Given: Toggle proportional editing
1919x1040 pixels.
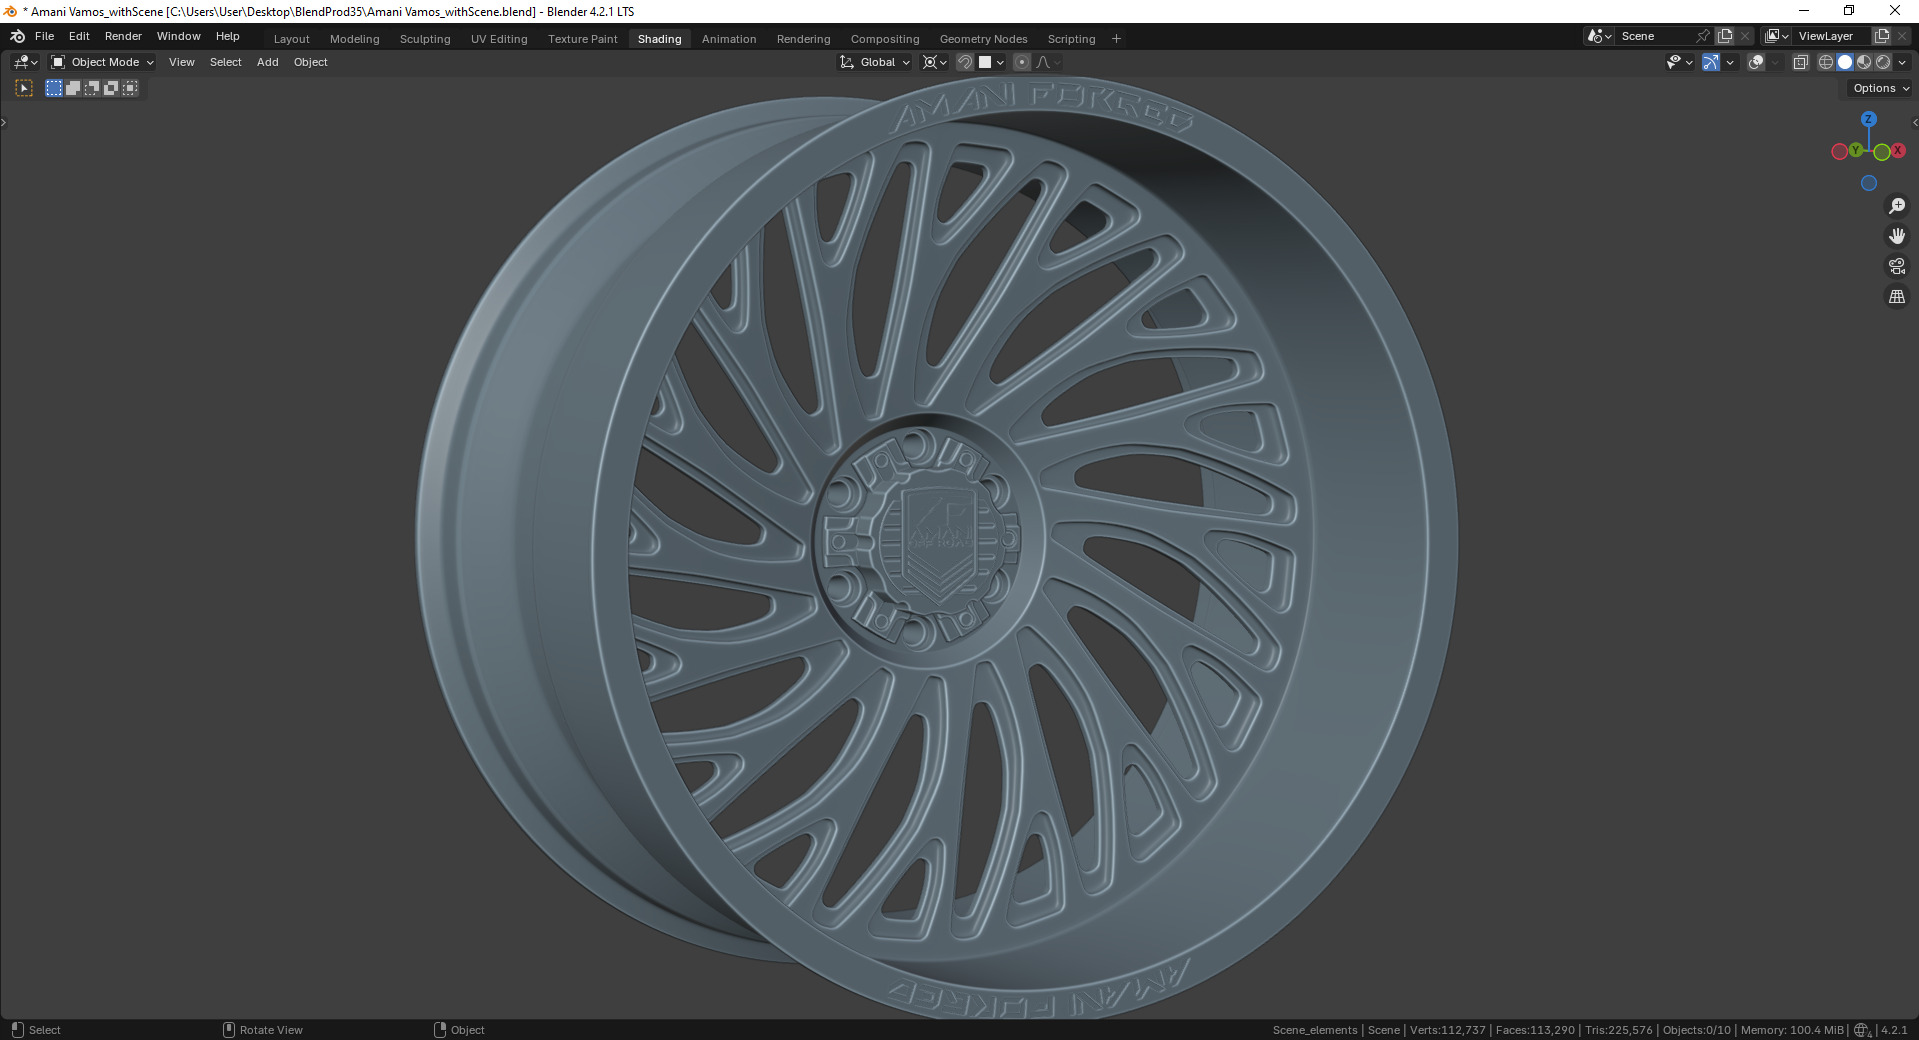Looking at the screenshot, I should [1022, 62].
